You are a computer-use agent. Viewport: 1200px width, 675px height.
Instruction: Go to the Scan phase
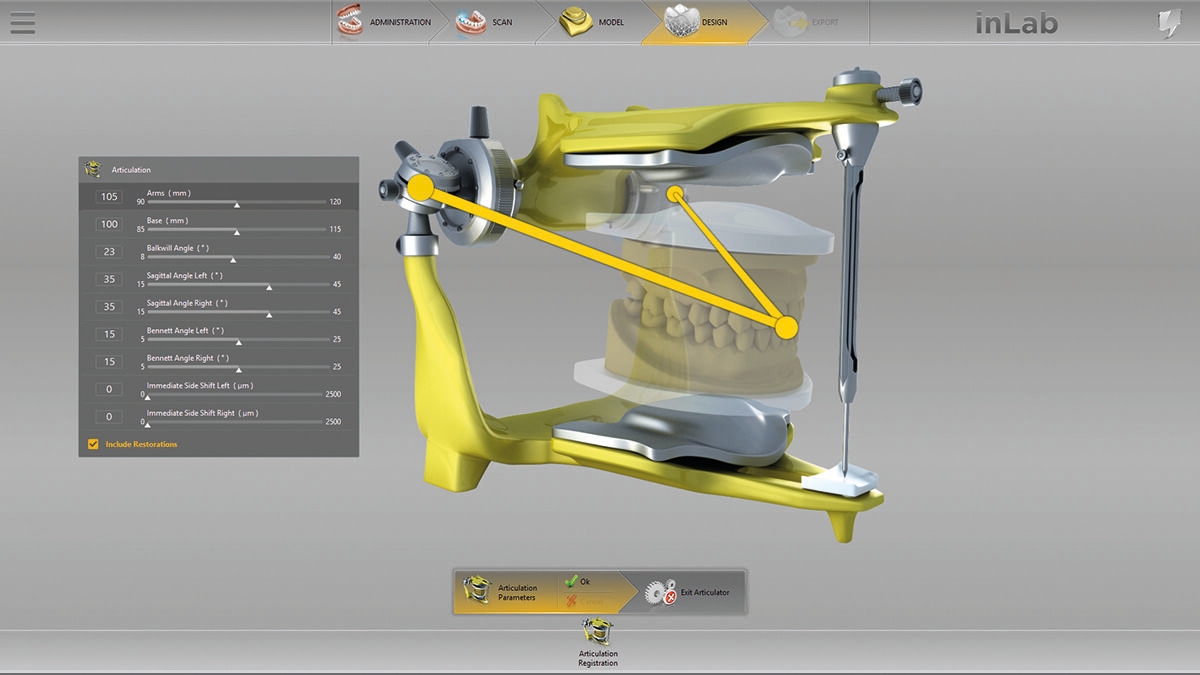point(471,21)
